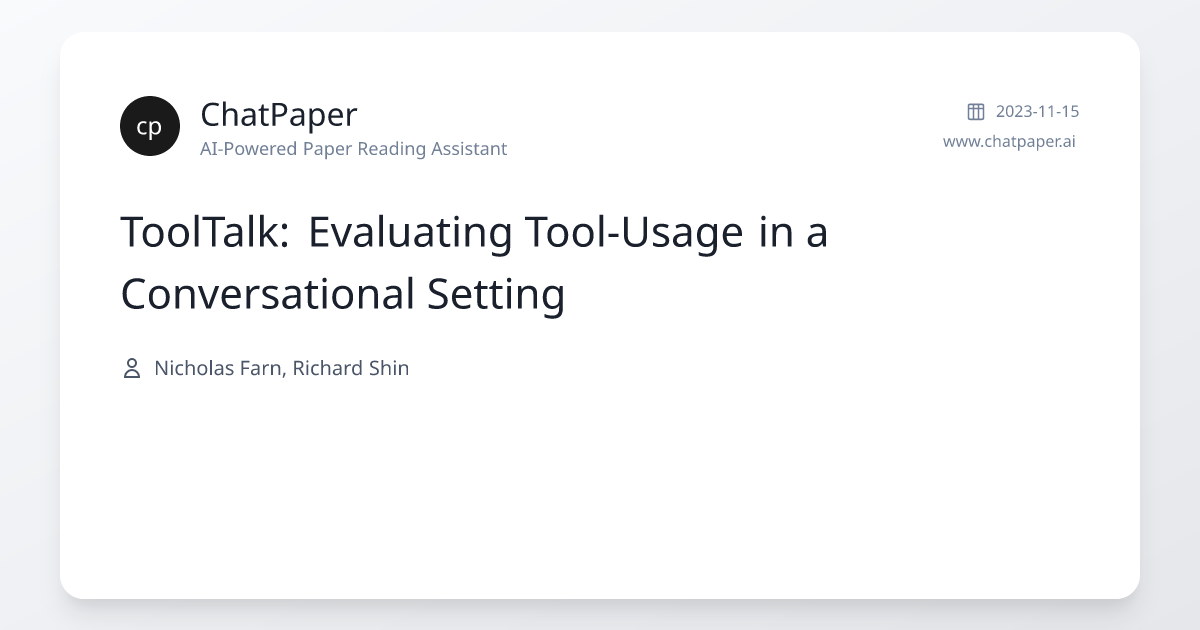Screen dimensions: 1200x630
Task: Open the www.chatpaper.ai website link
Action: [1010, 141]
